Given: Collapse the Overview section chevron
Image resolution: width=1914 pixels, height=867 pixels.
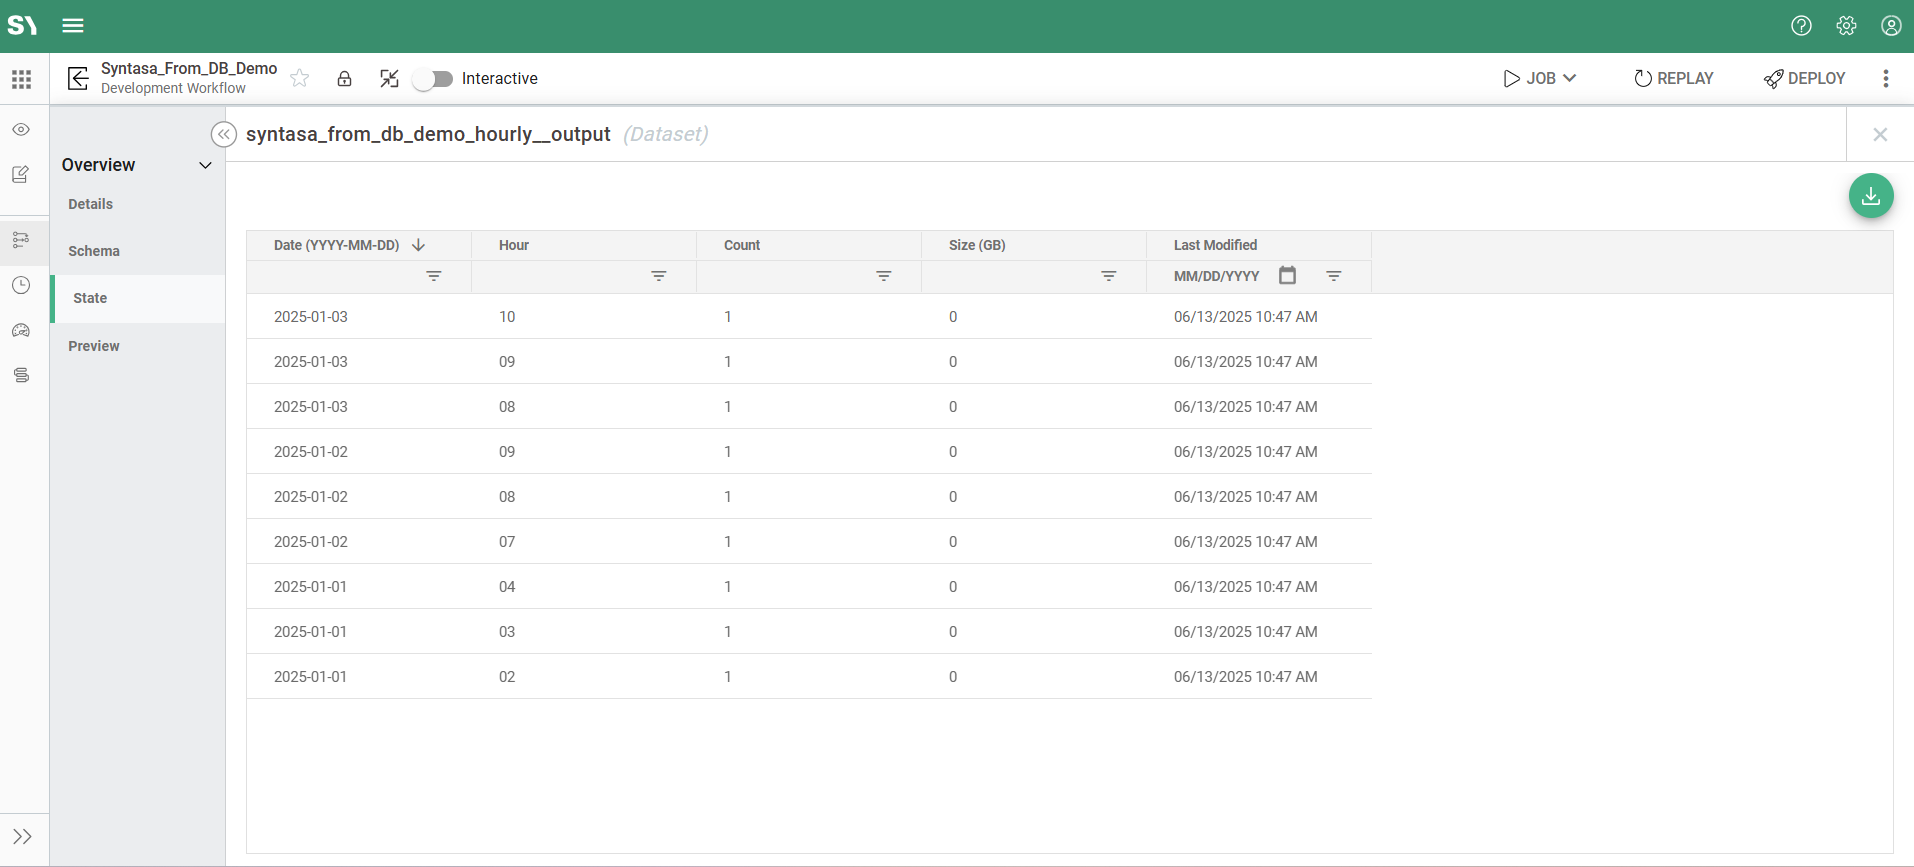Looking at the screenshot, I should click(x=205, y=165).
